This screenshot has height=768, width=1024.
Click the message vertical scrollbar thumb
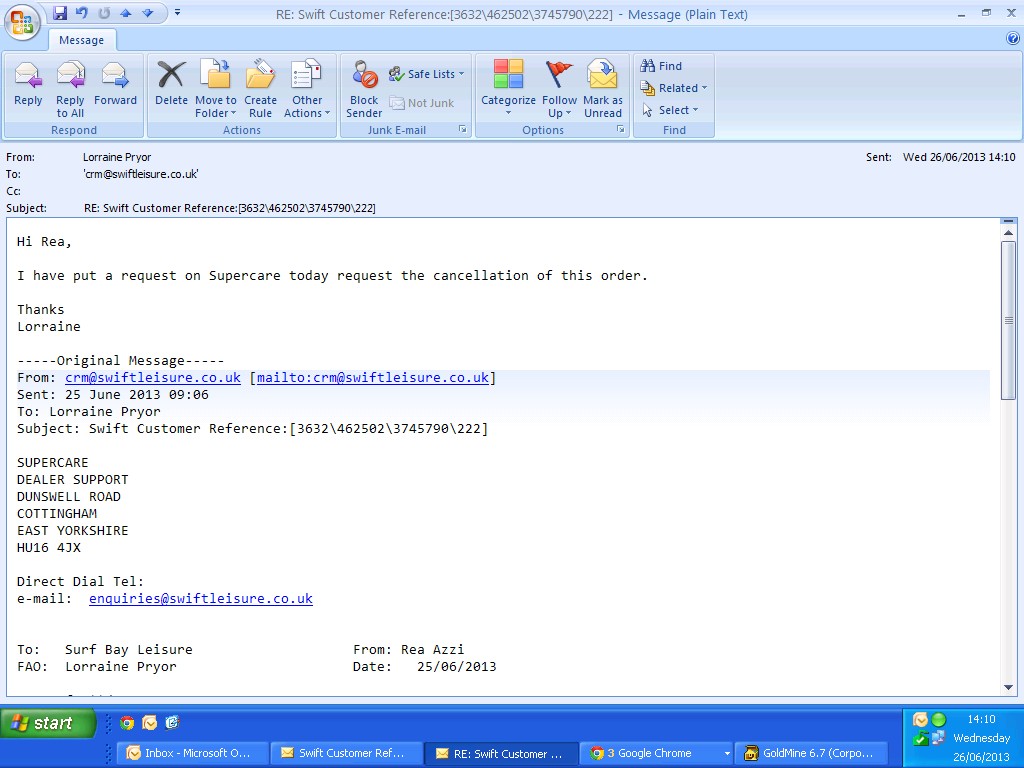click(1008, 320)
